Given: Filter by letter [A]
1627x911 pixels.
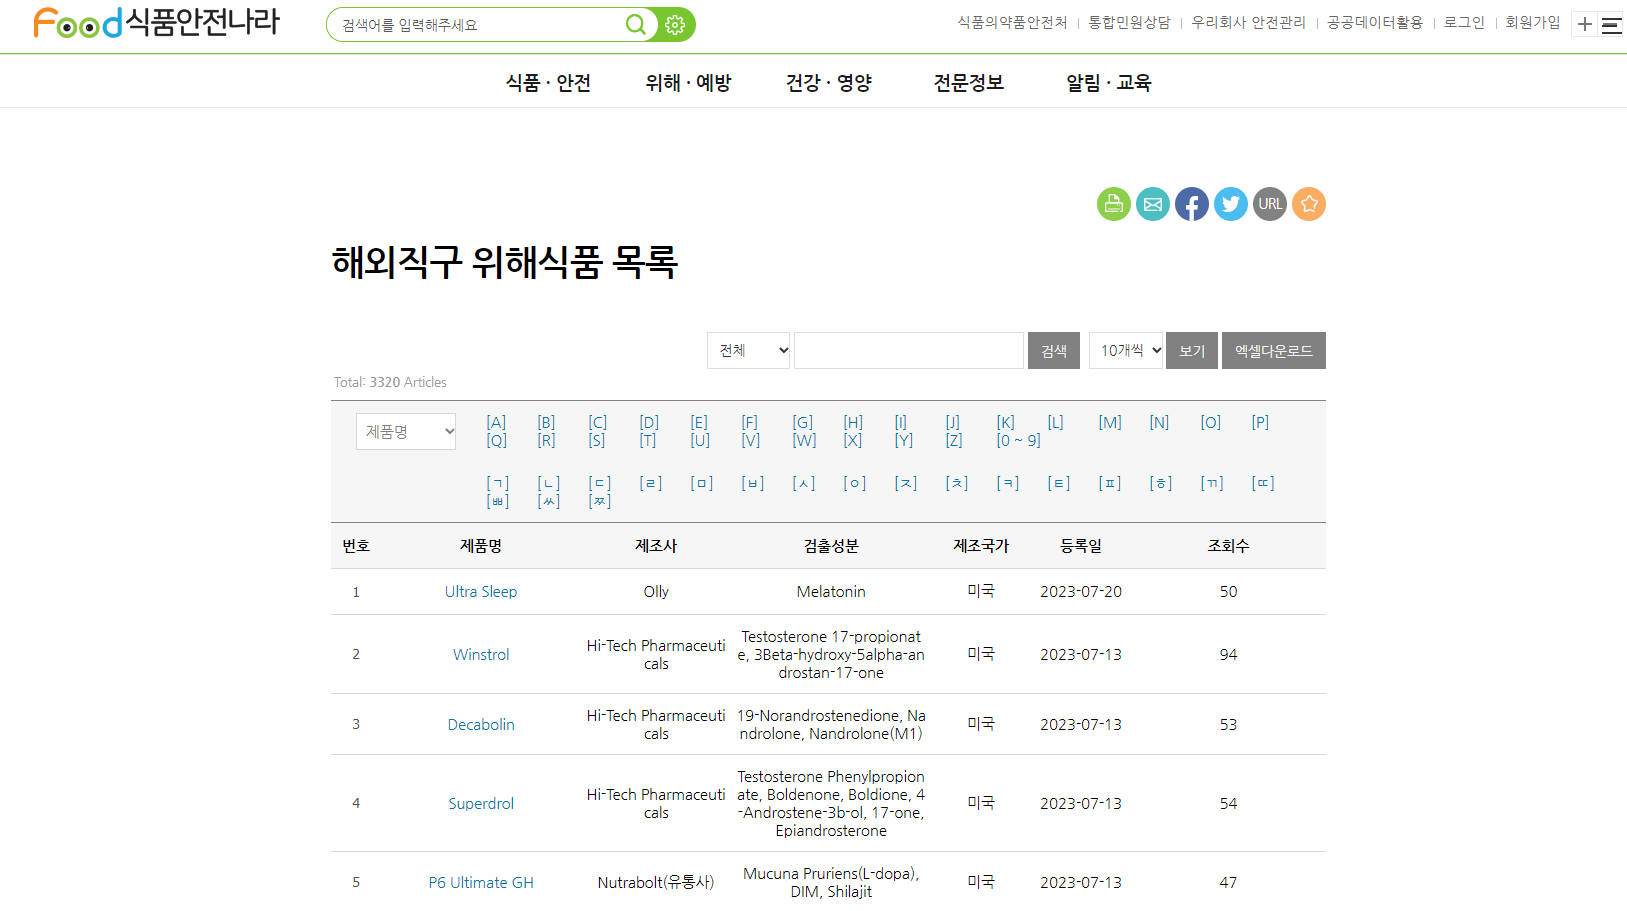Looking at the screenshot, I should click(x=496, y=422).
